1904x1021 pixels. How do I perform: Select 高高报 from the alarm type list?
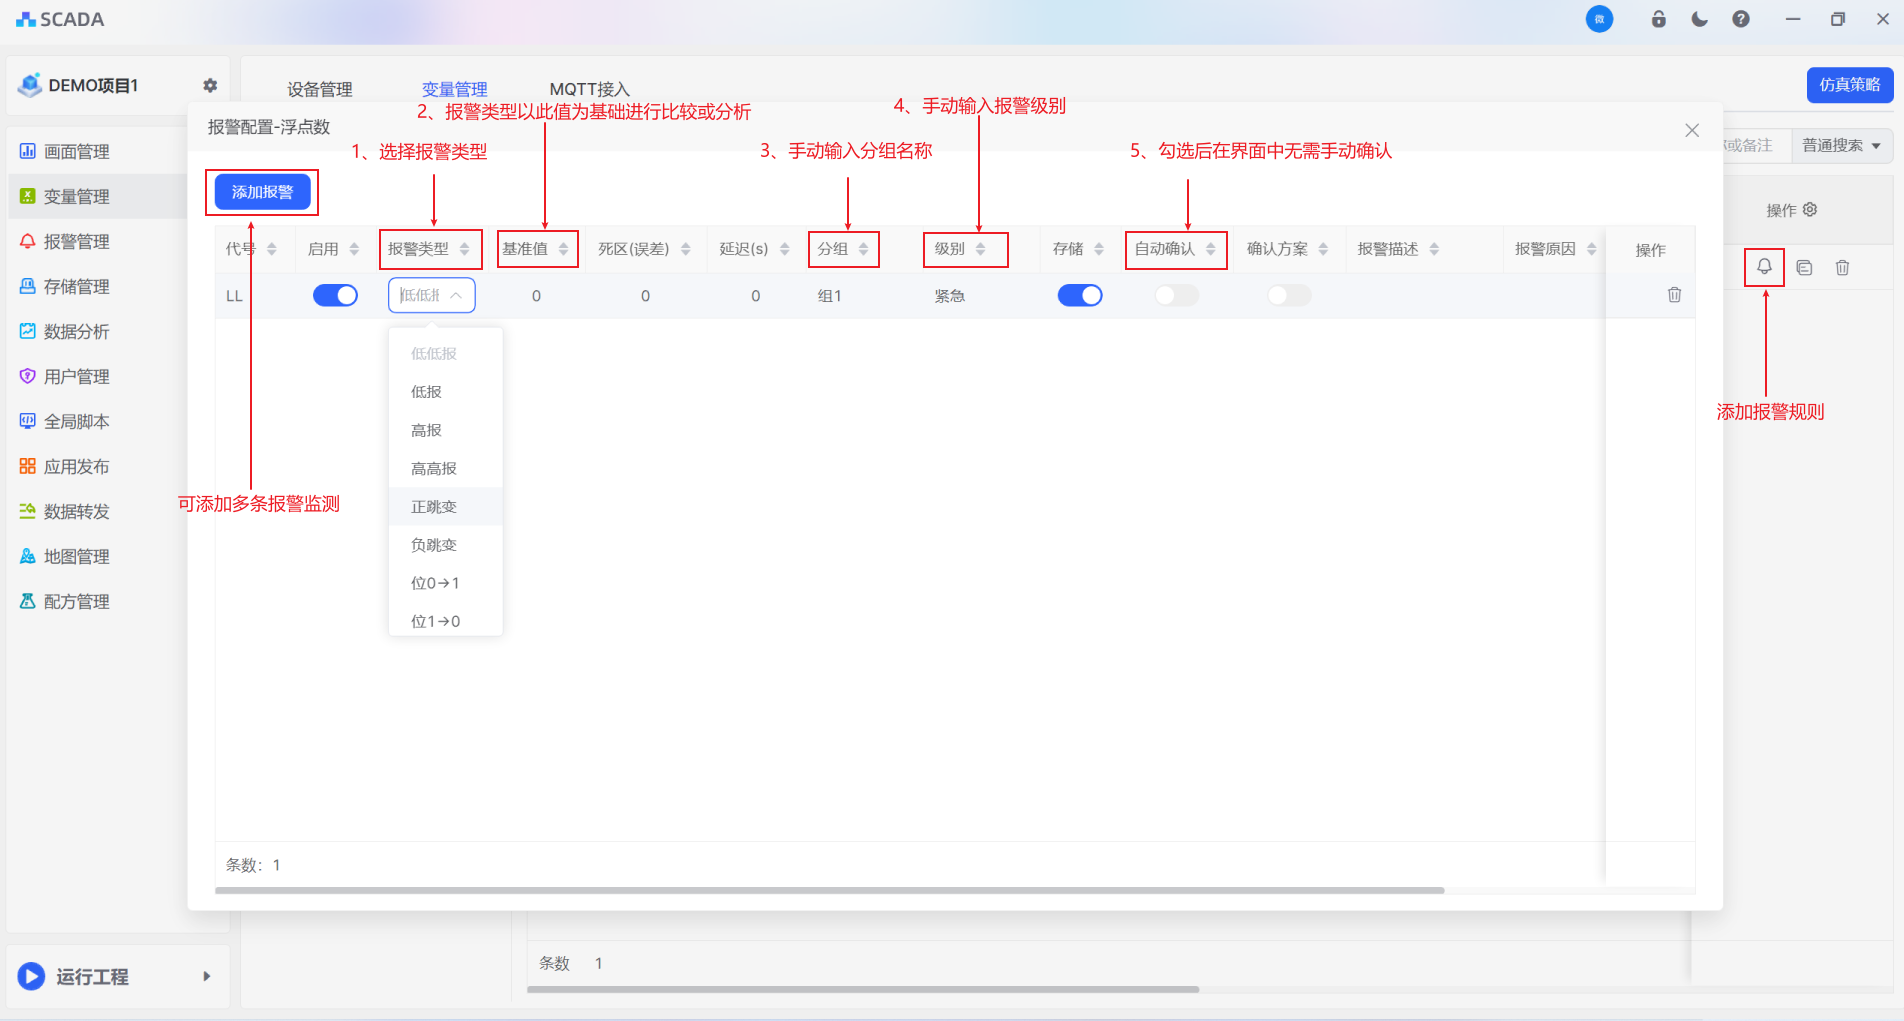434,469
